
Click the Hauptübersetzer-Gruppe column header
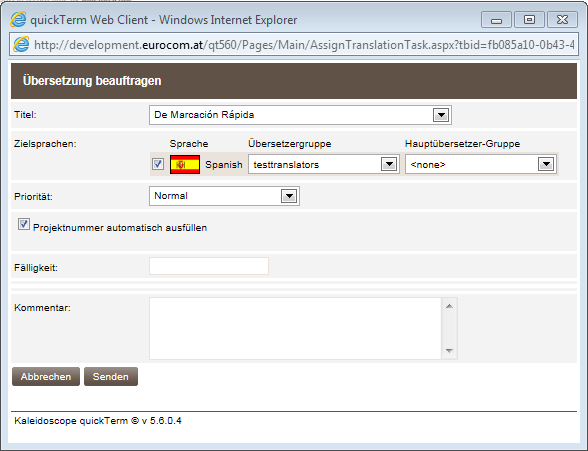(462, 144)
